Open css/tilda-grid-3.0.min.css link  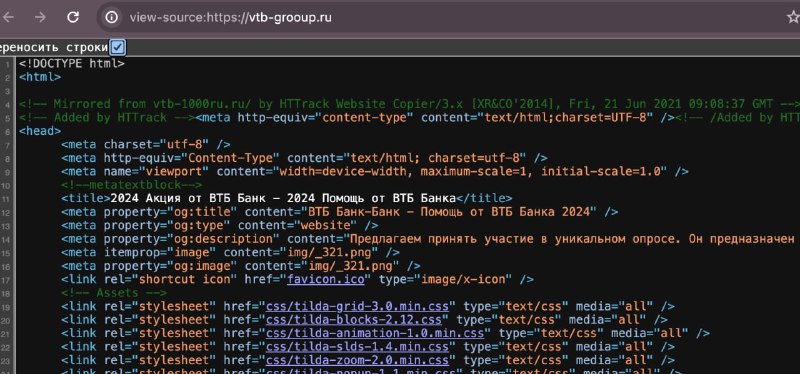coord(357,306)
